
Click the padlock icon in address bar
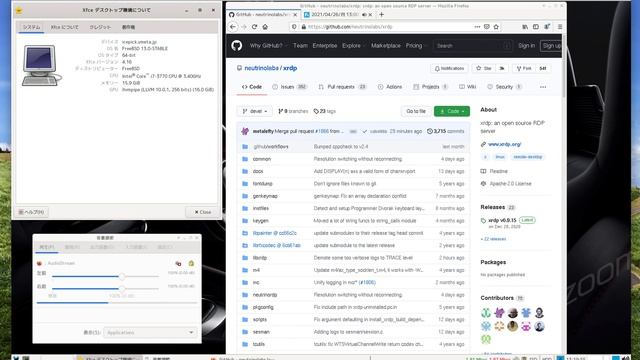[x=303, y=27]
